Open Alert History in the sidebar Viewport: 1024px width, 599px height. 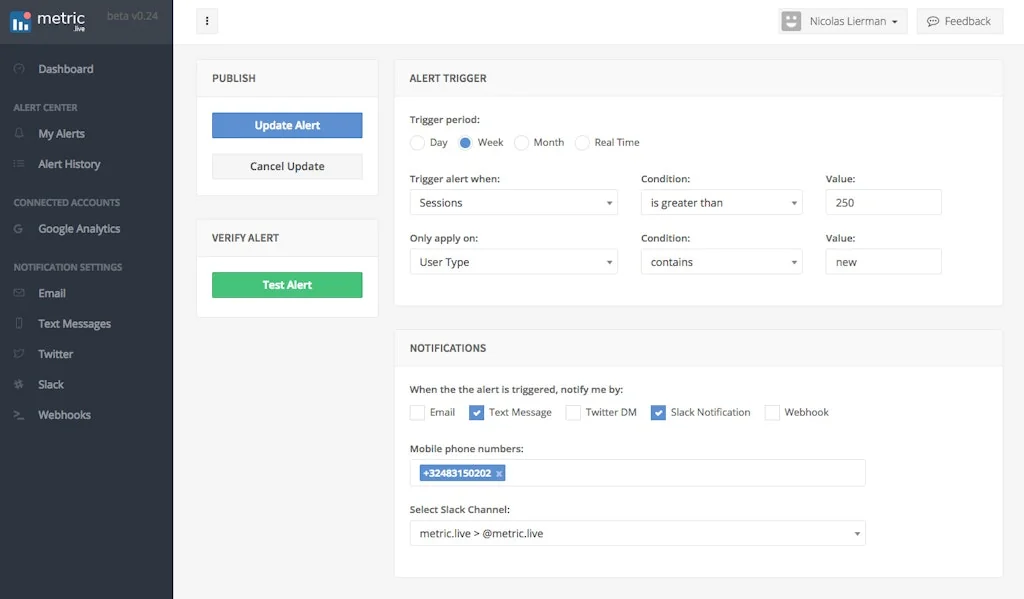pyautogui.click(x=69, y=164)
